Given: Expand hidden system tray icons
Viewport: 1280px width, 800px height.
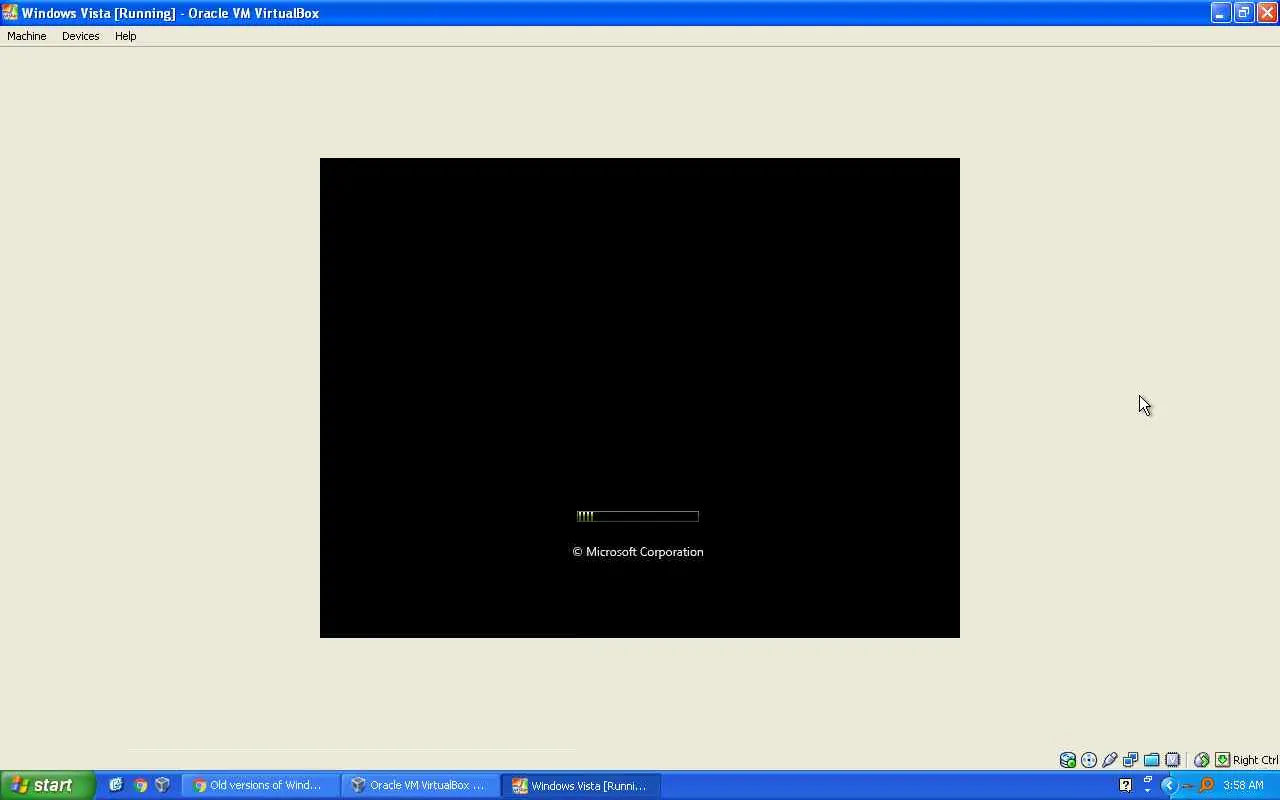Looking at the screenshot, I should pyautogui.click(x=1168, y=785).
